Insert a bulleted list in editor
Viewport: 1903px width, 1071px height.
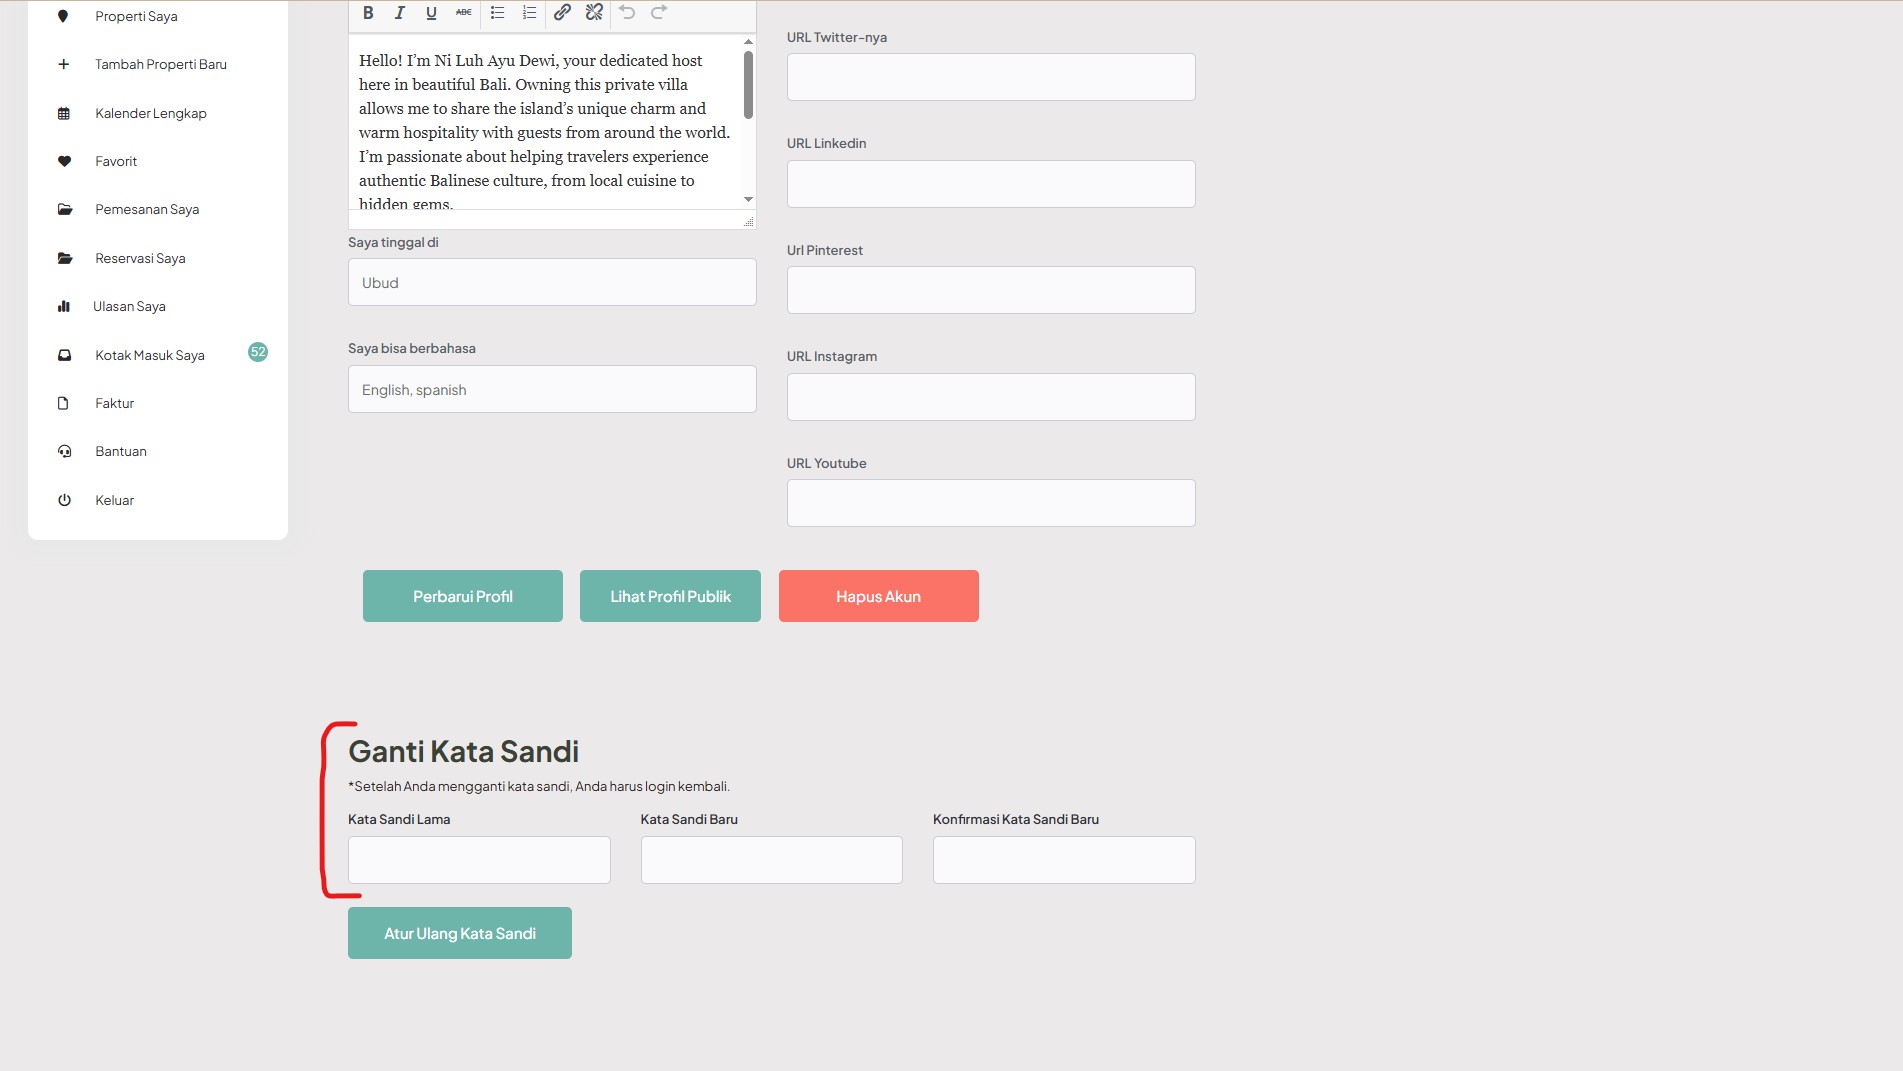[497, 13]
